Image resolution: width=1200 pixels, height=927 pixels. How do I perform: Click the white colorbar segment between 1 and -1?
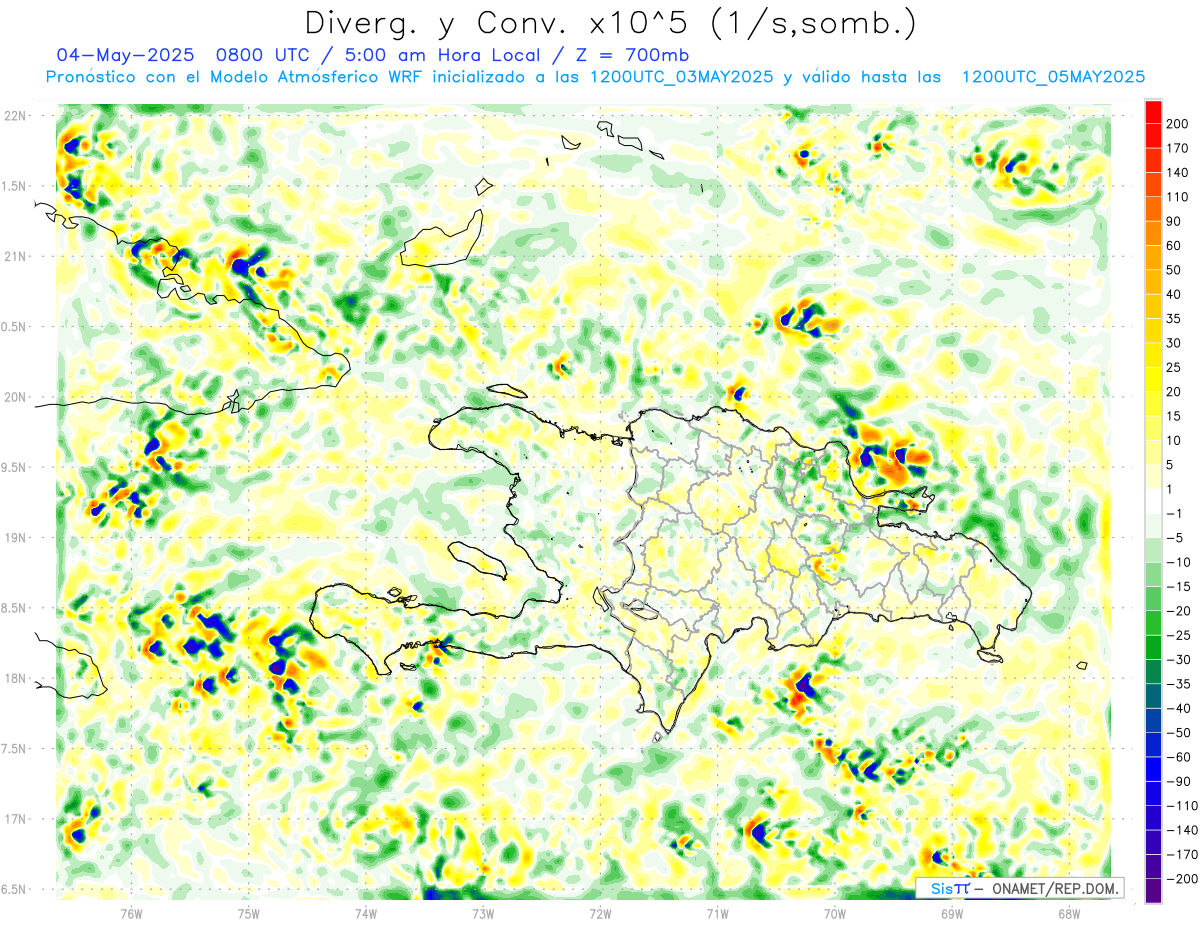tap(1153, 501)
